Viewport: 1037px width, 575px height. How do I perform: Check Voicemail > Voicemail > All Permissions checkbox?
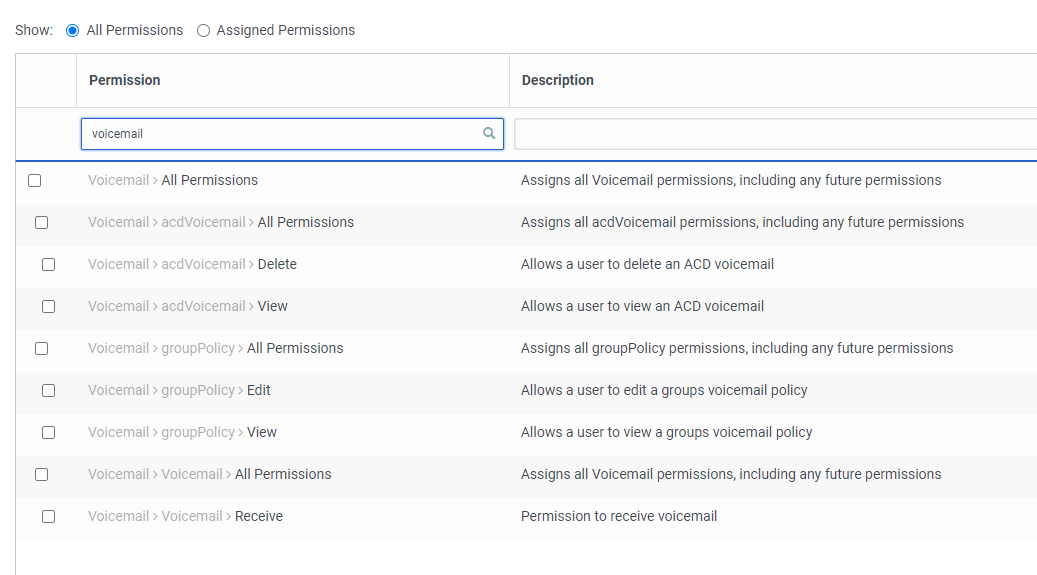click(x=42, y=474)
